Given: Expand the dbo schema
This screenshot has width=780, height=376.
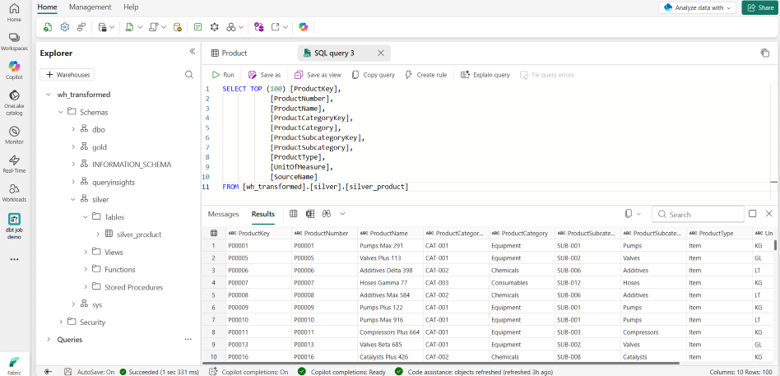Looking at the screenshot, I should click(73, 129).
